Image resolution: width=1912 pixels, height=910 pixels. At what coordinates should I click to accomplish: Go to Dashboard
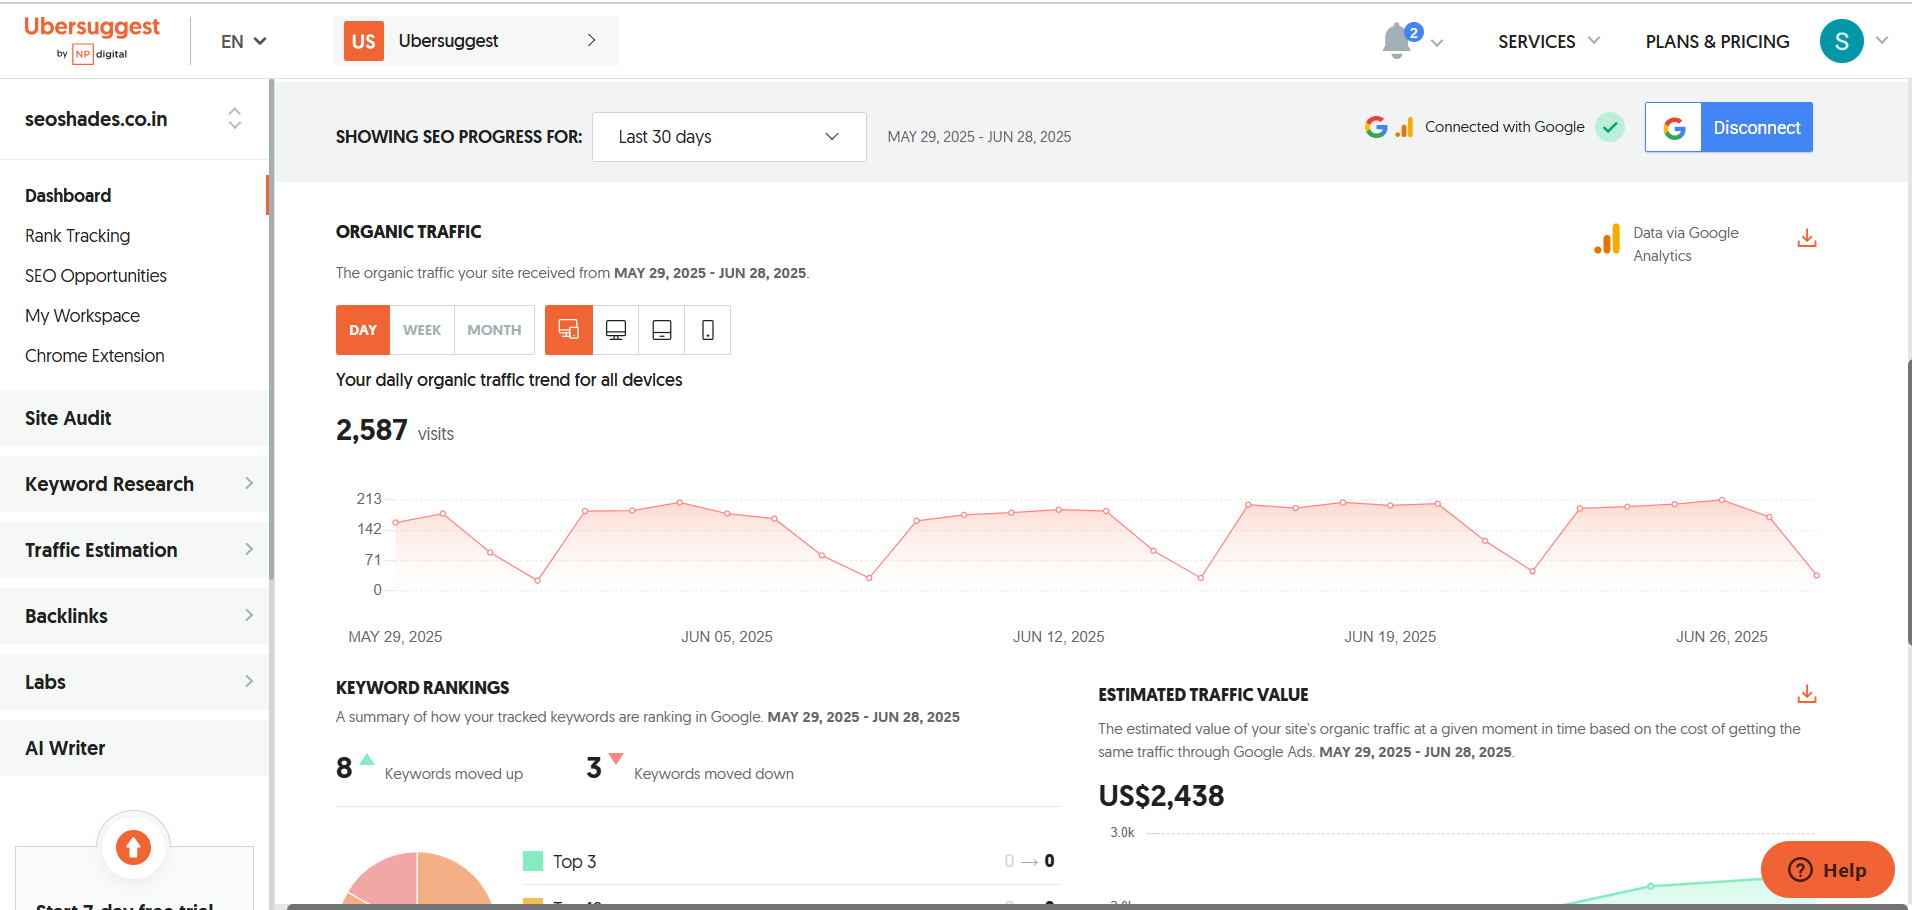[x=68, y=196]
